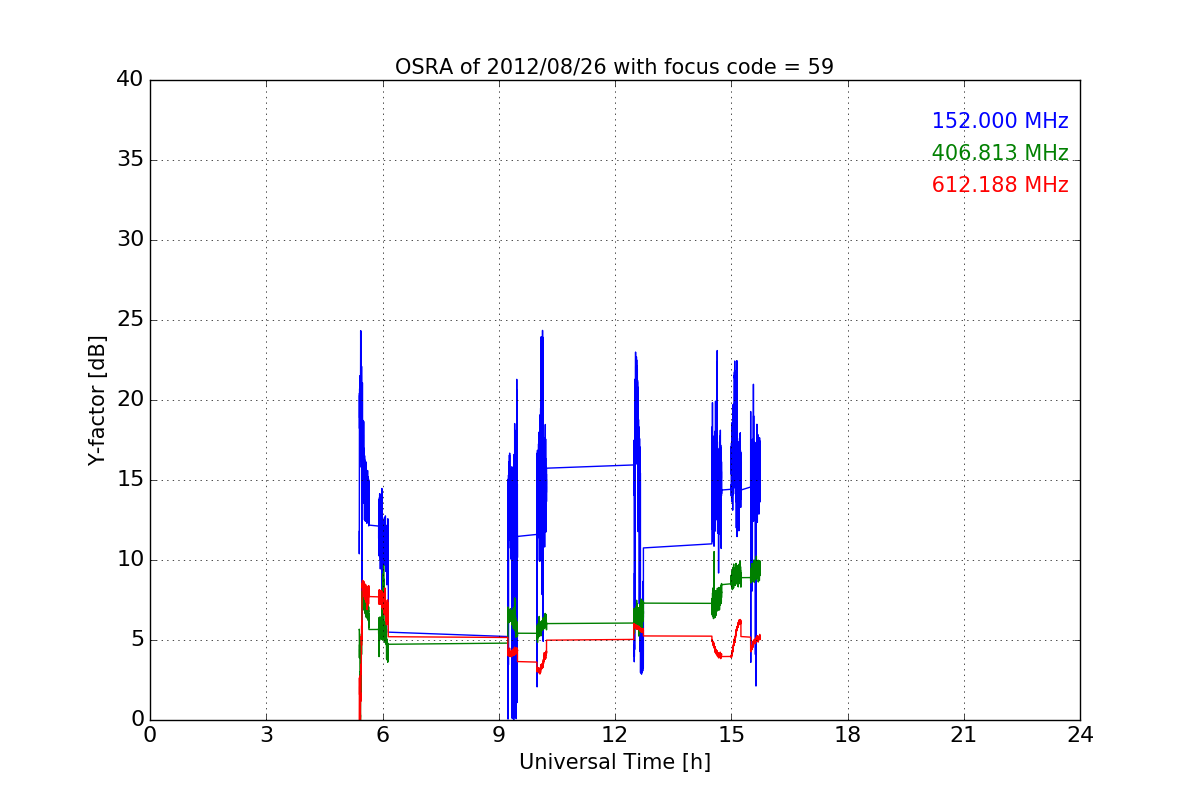Click the x-axis tick label 9
Image resolution: width=1200 pixels, height=800 pixels.
pyautogui.click(x=499, y=735)
